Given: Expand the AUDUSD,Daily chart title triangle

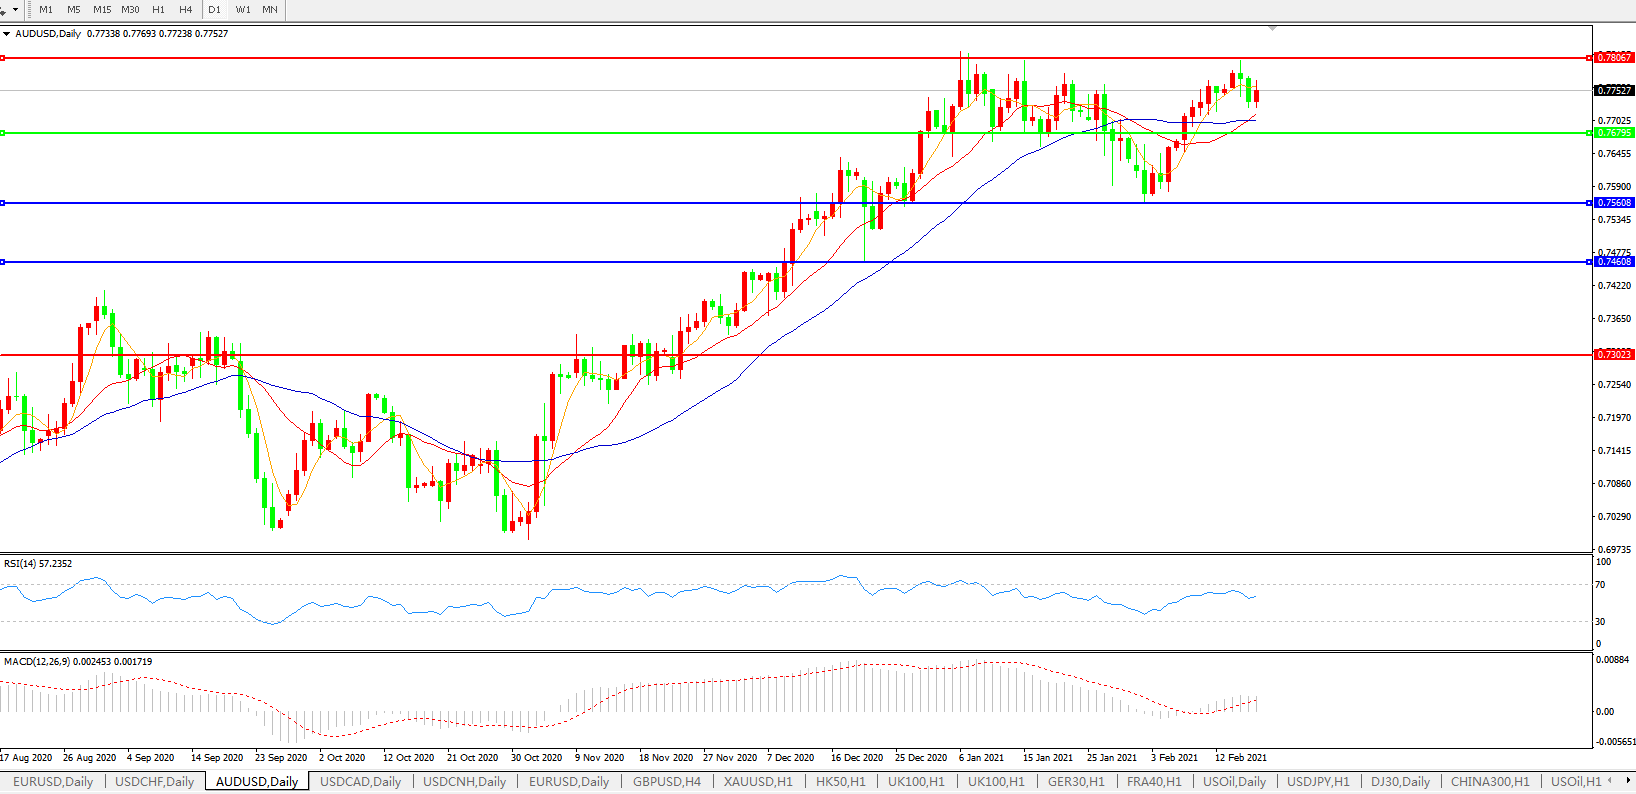Looking at the screenshot, I should pyautogui.click(x=7, y=34).
